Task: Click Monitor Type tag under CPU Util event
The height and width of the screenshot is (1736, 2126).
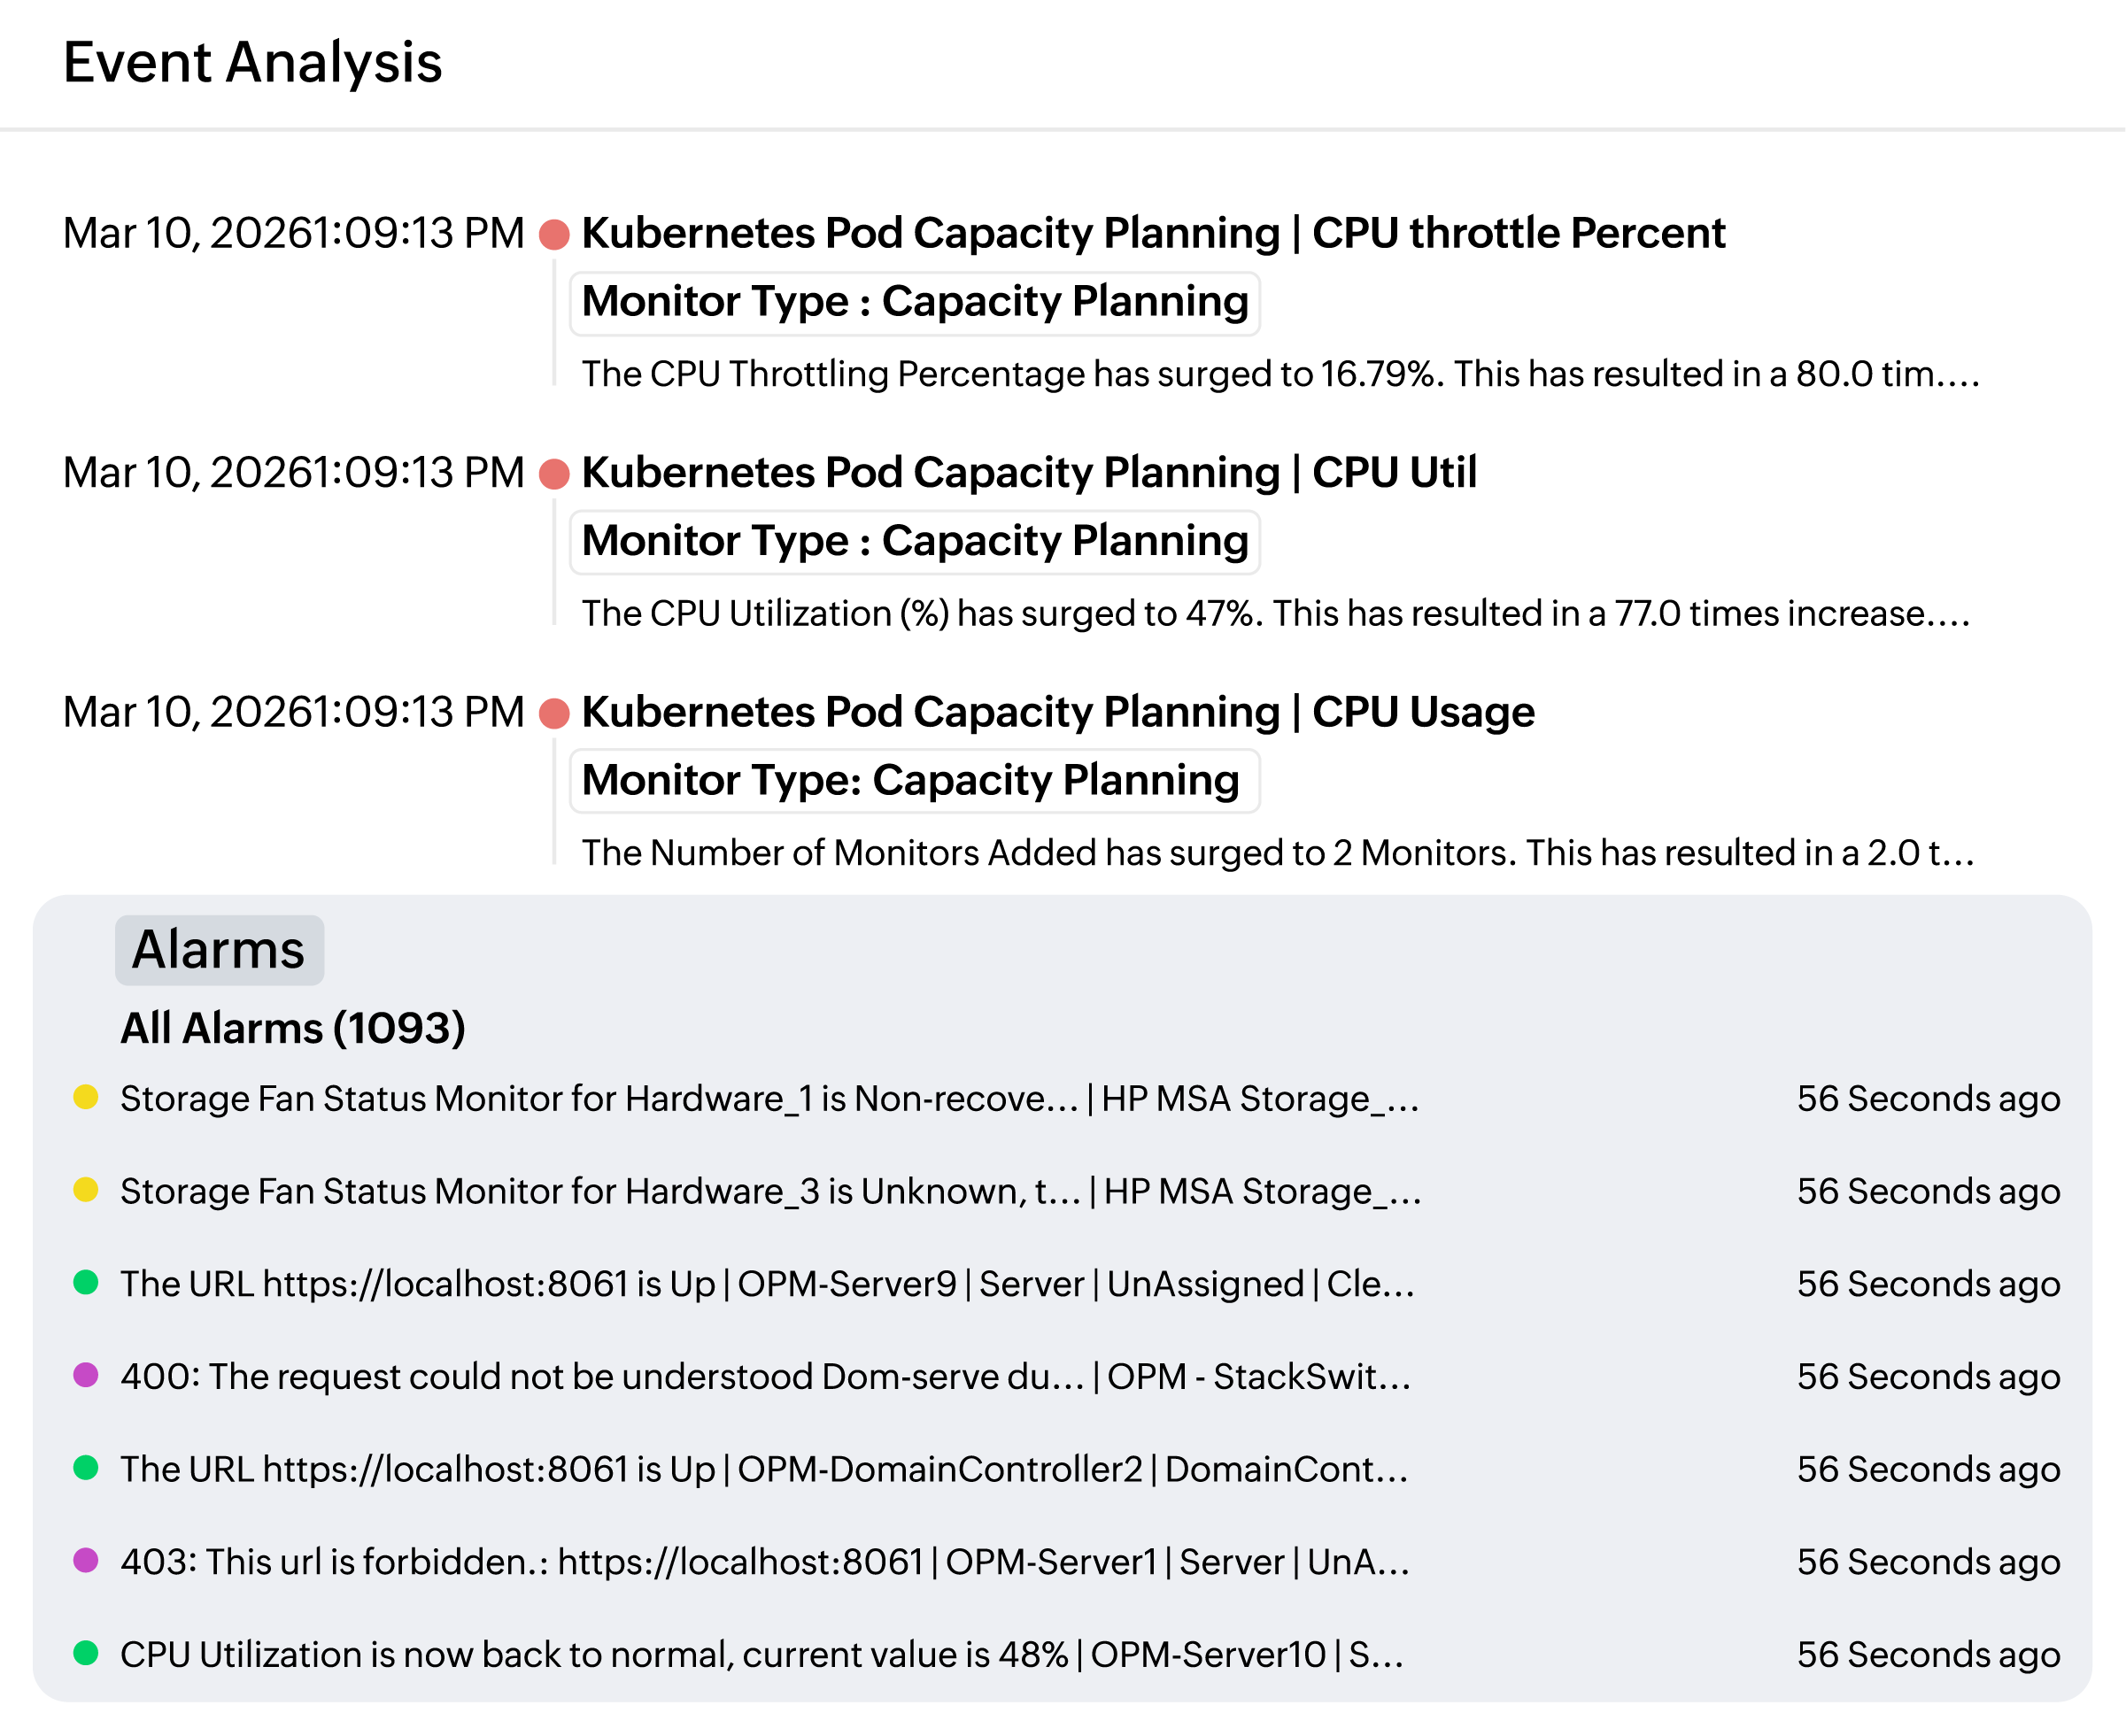Action: tap(914, 541)
